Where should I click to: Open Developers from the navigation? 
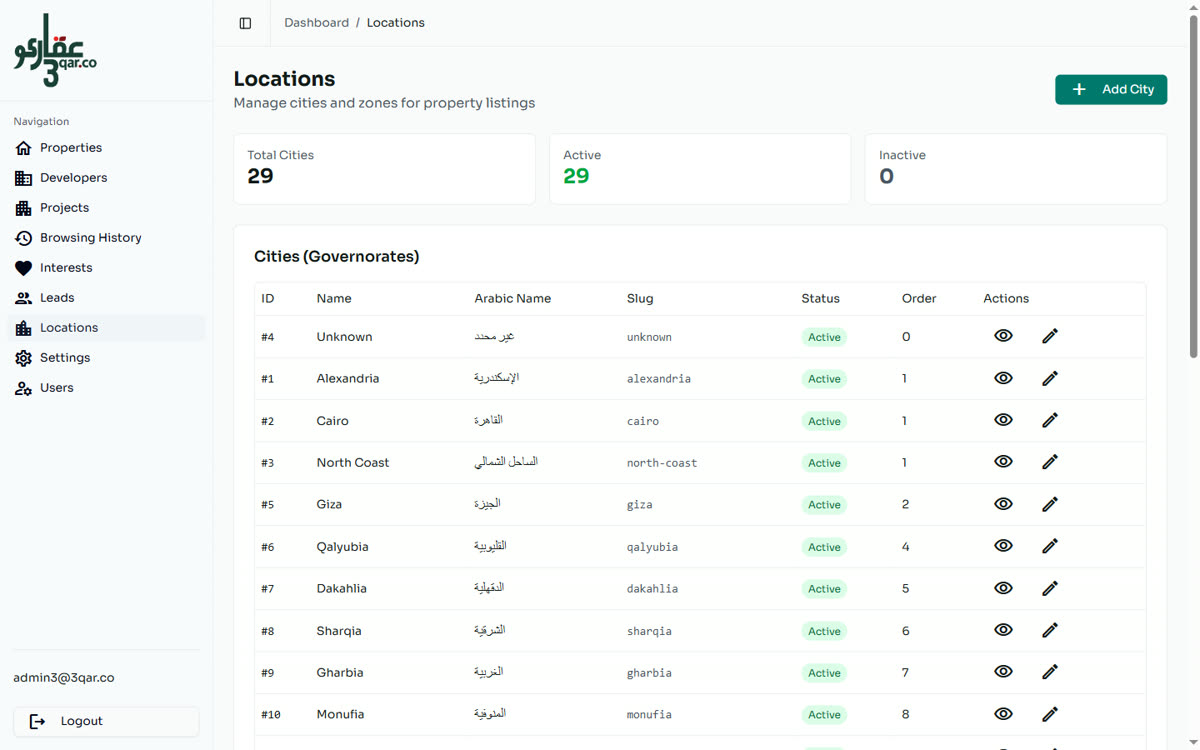[106, 178]
